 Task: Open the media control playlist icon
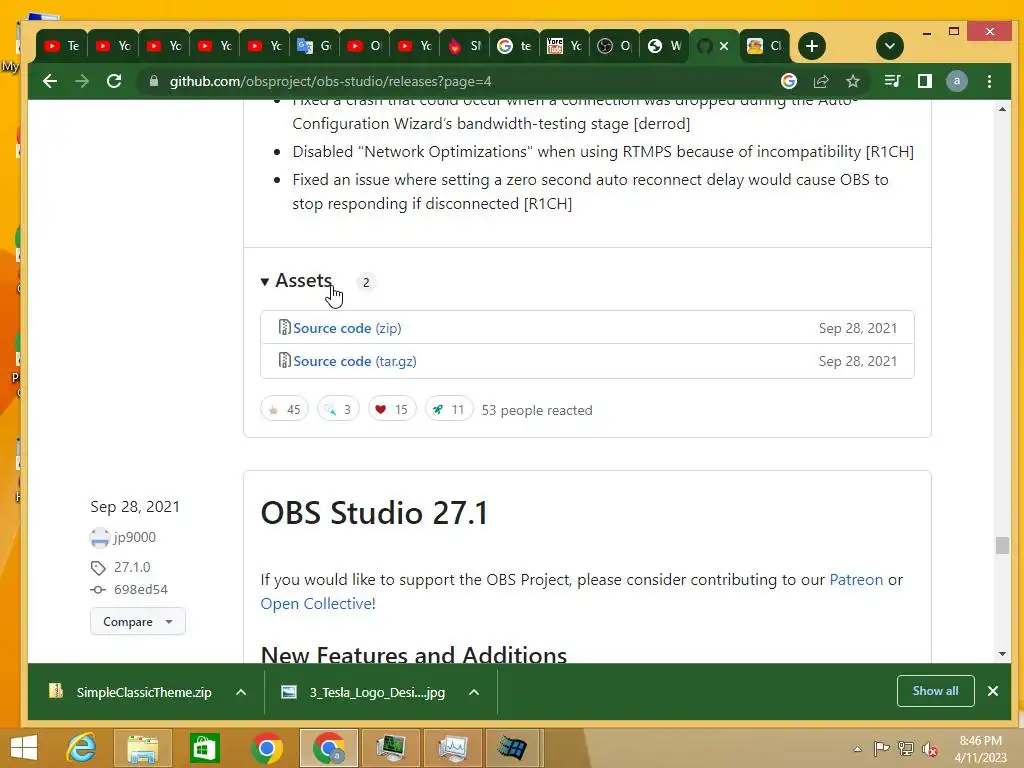[x=892, y=81]
